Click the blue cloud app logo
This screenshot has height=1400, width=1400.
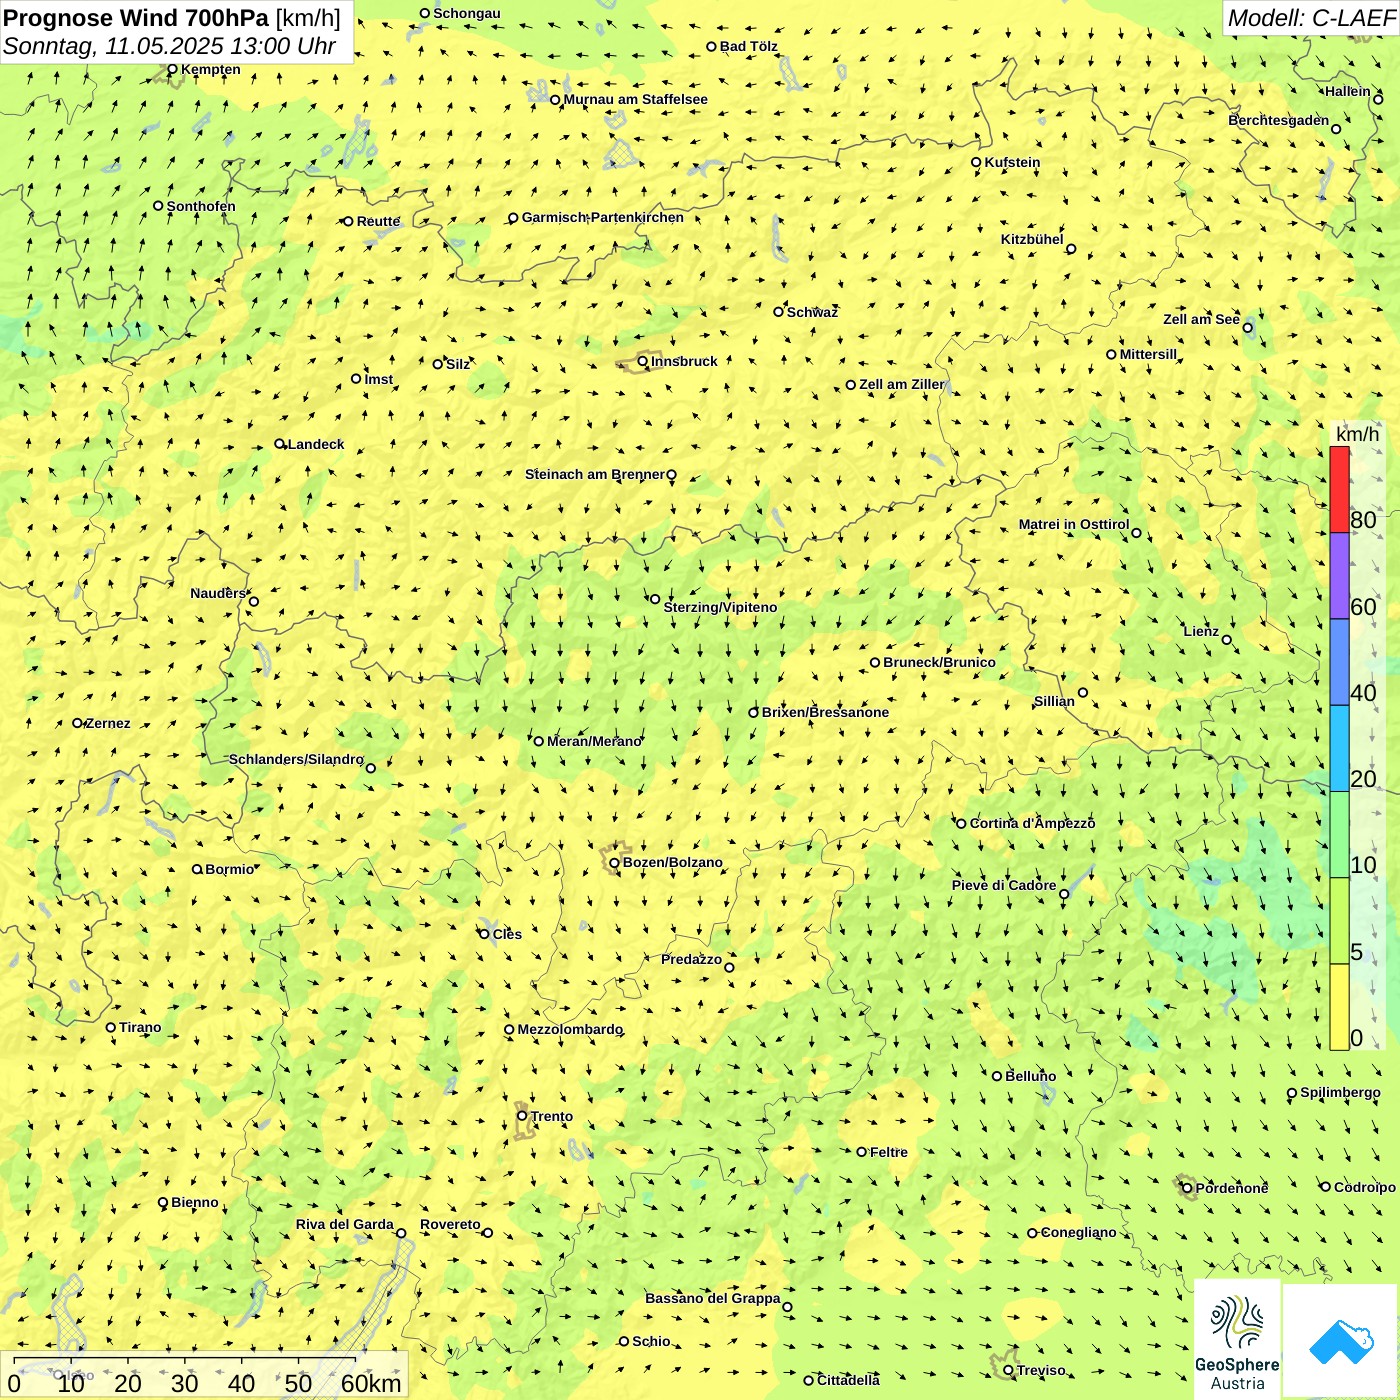1341,1341
